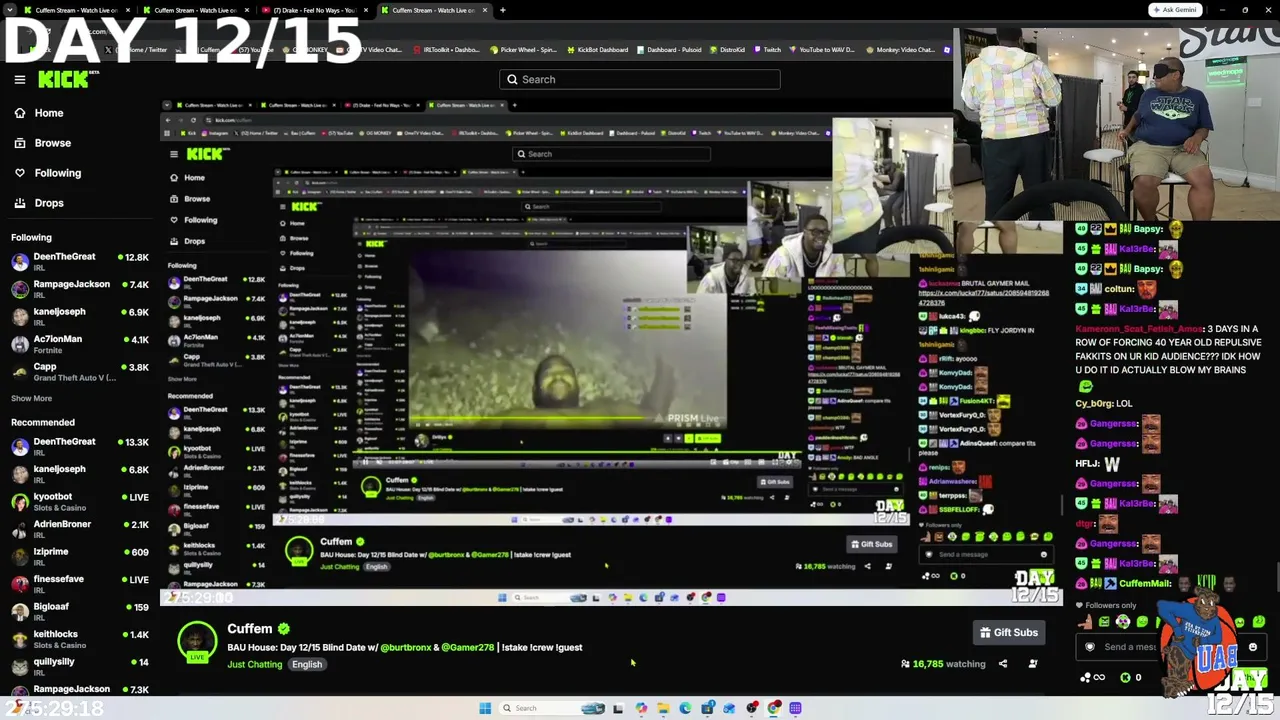
Task: Open Capp Grand Theft Auto channel
Action: [x=80, y=372]
